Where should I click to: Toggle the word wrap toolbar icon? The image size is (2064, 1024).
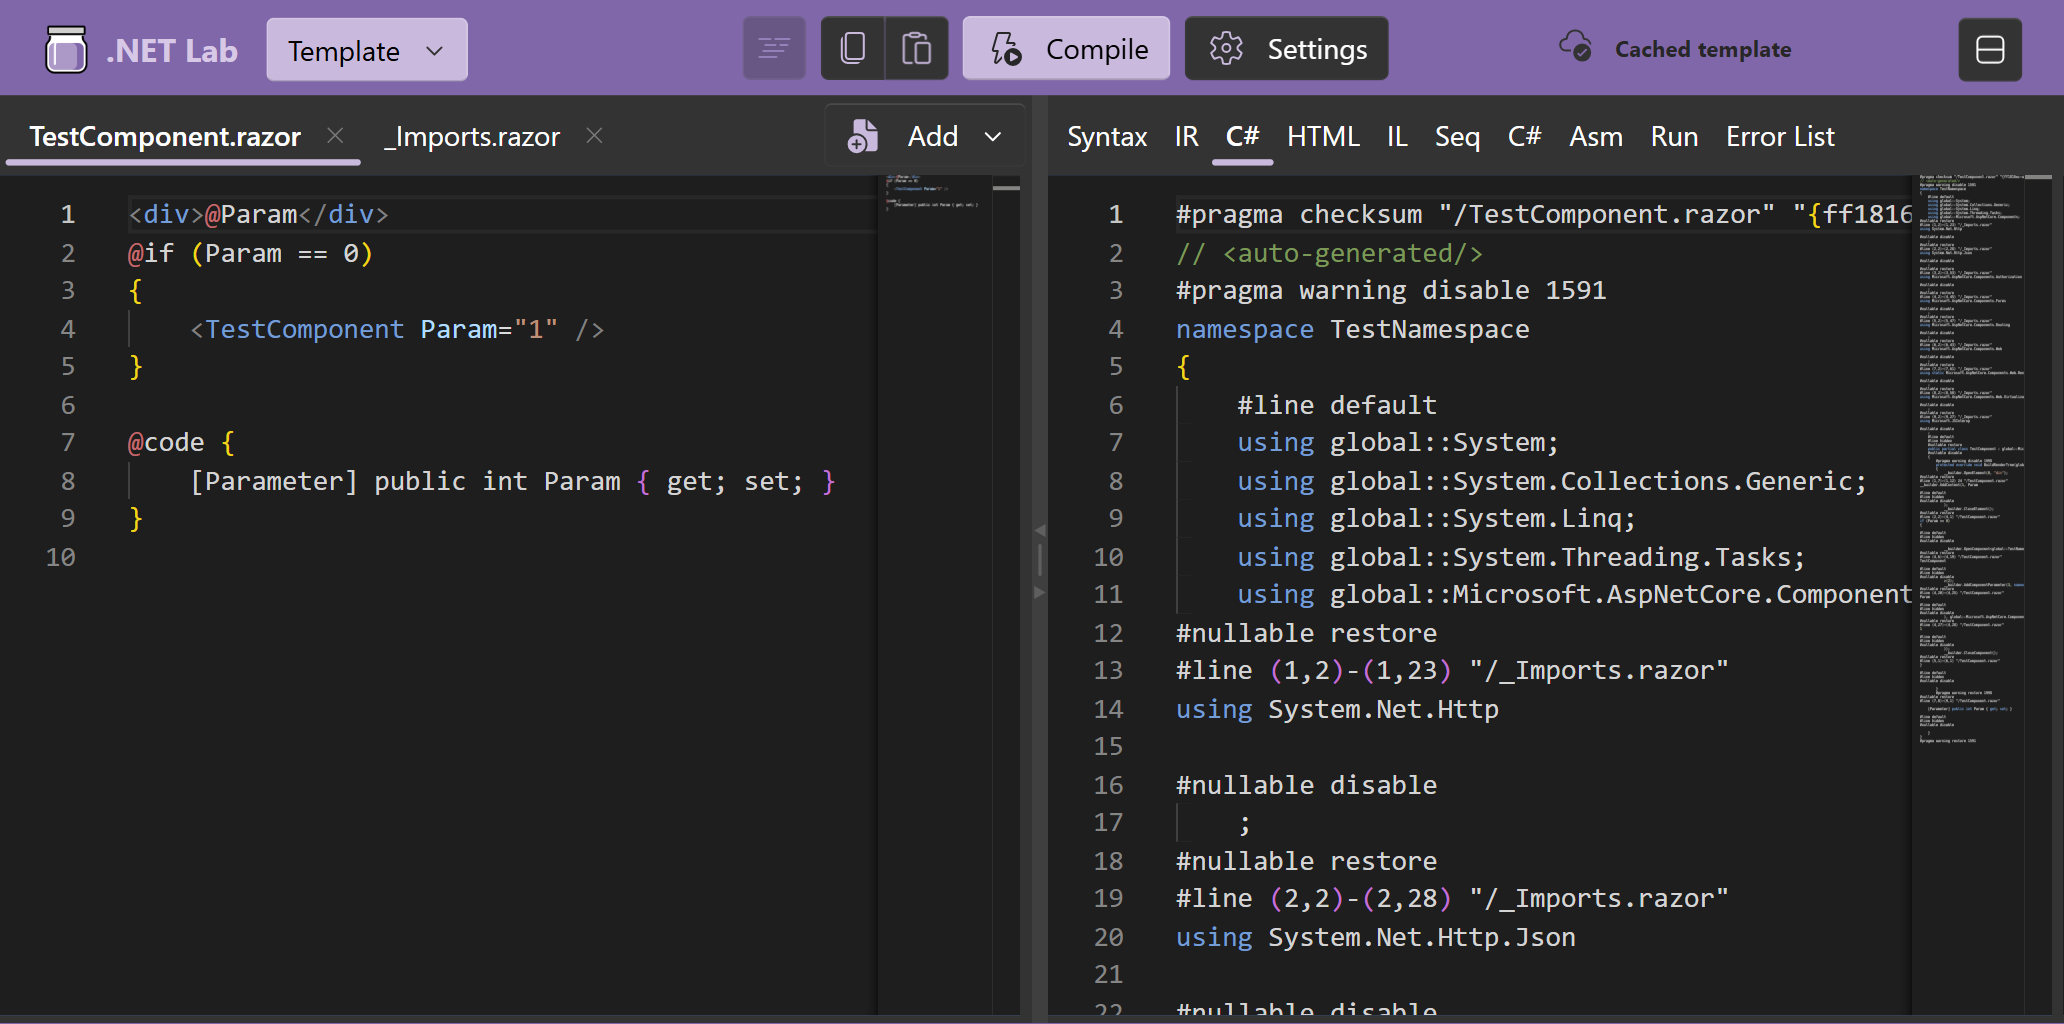click(774, 48)
